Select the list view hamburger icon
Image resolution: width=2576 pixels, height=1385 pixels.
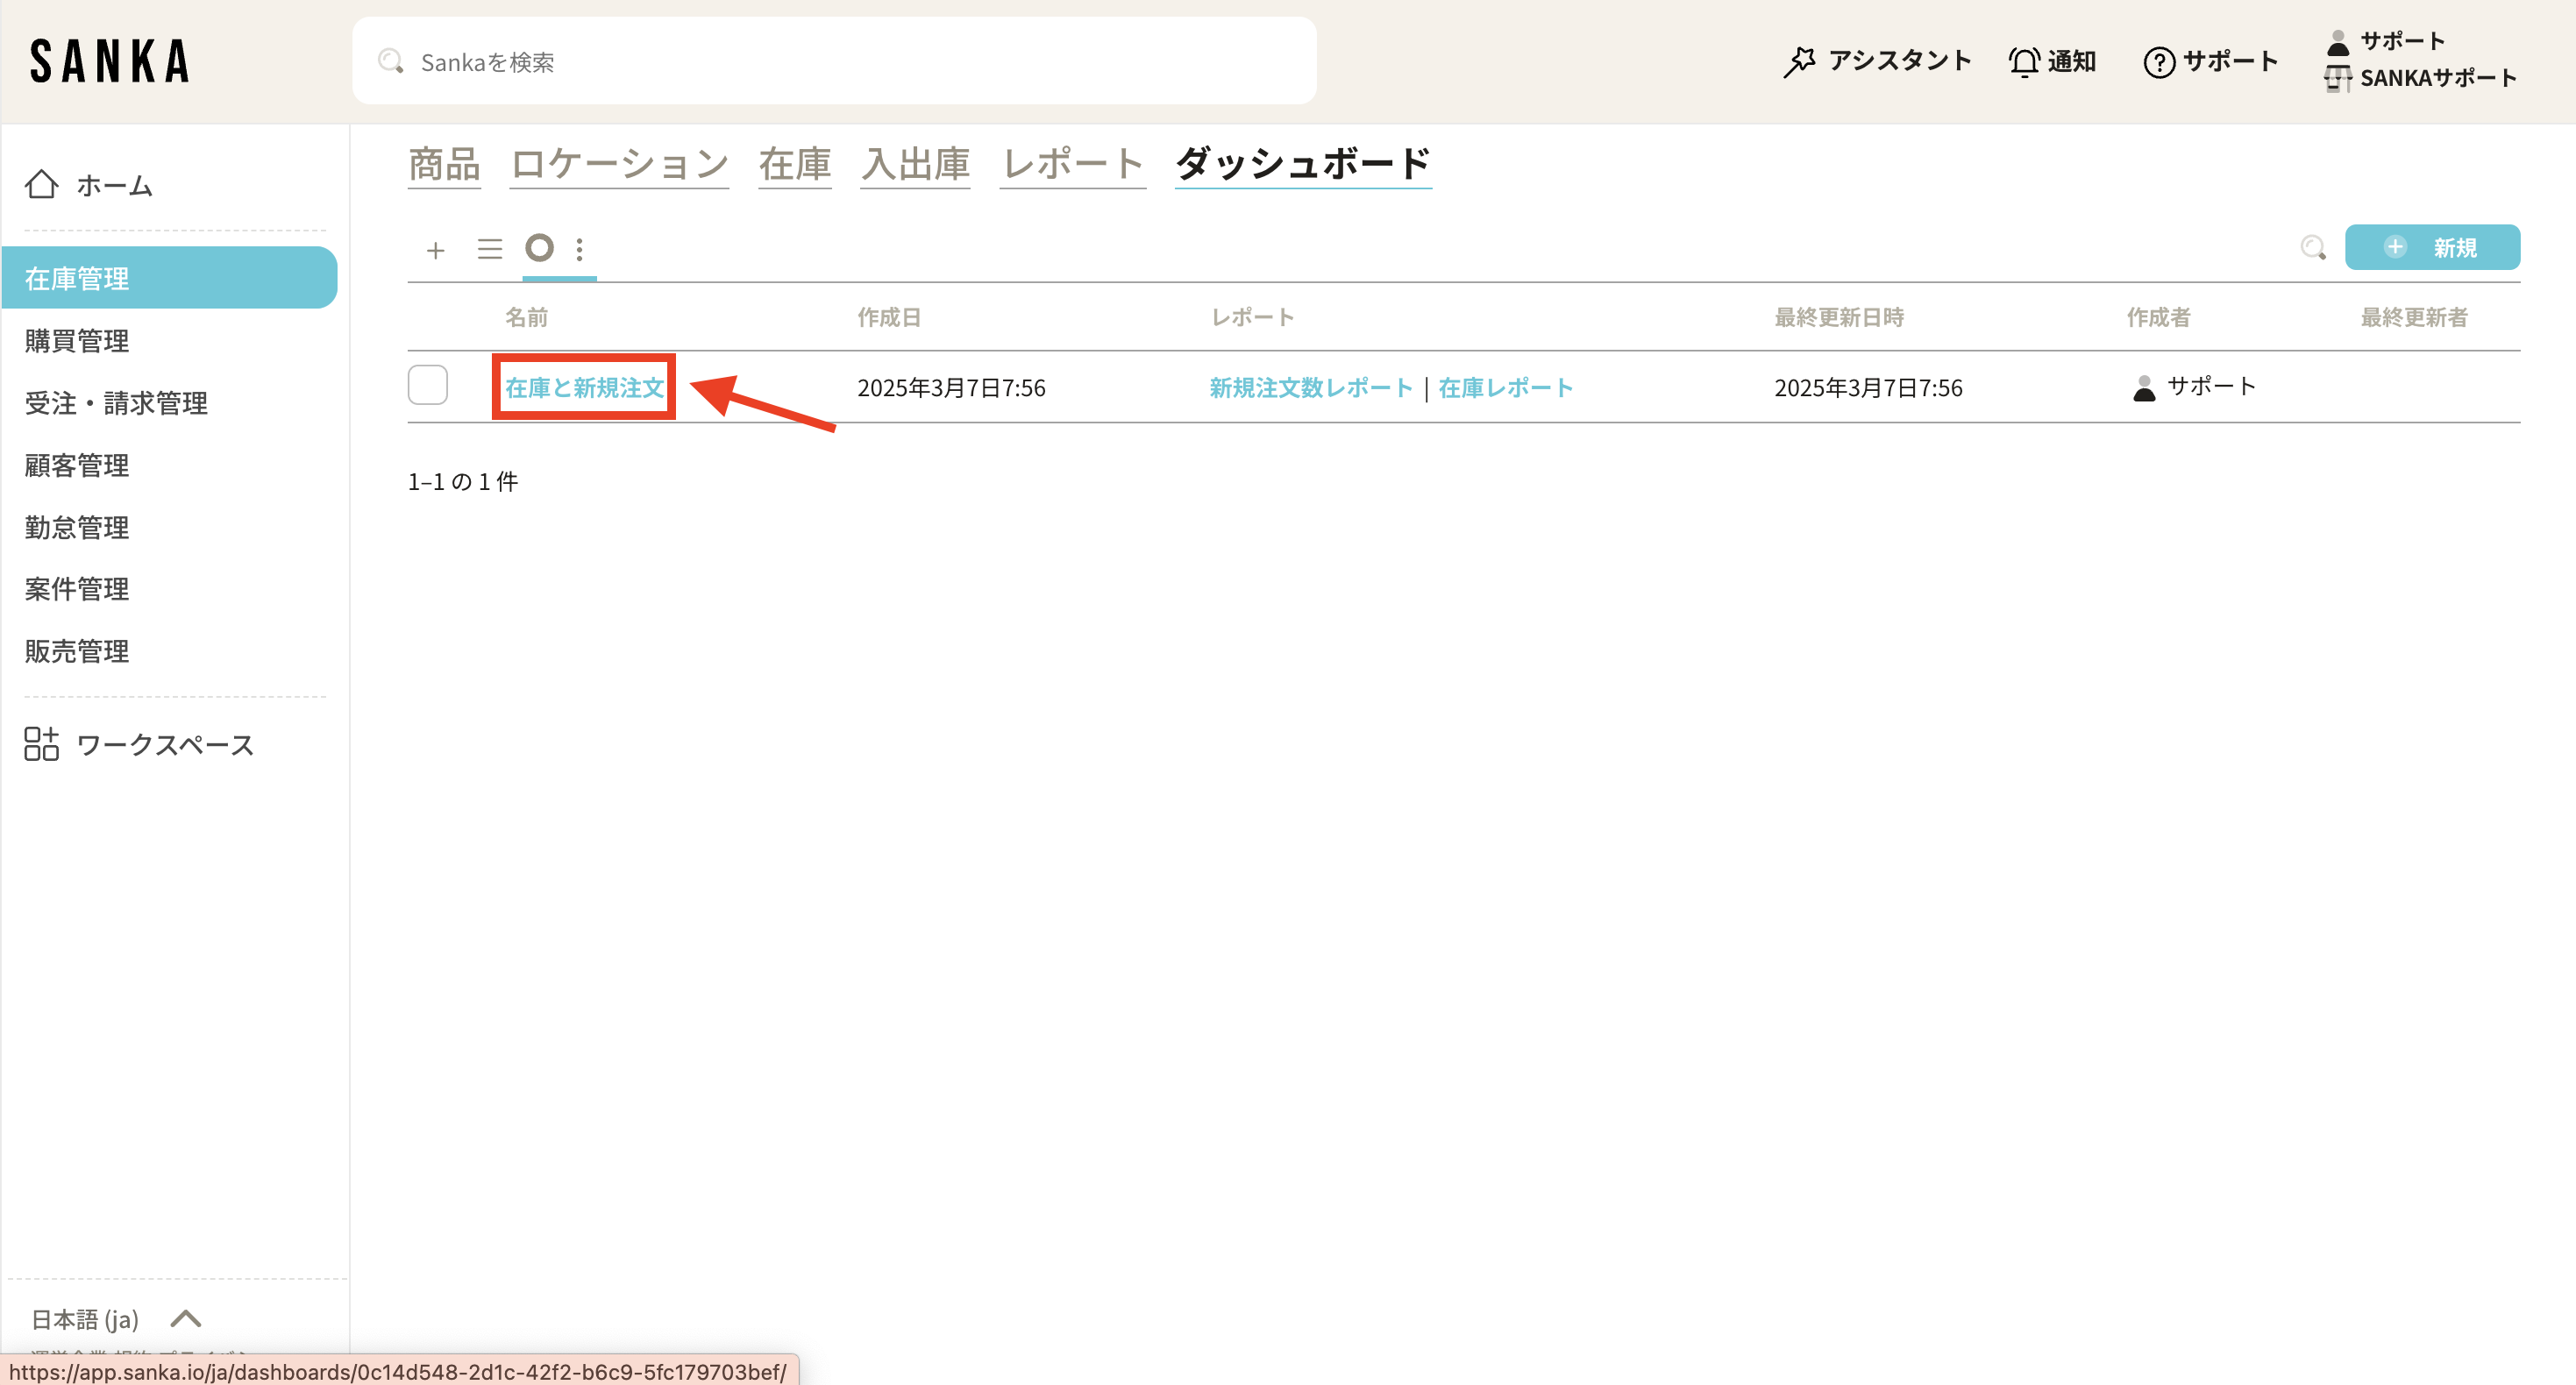489,249
